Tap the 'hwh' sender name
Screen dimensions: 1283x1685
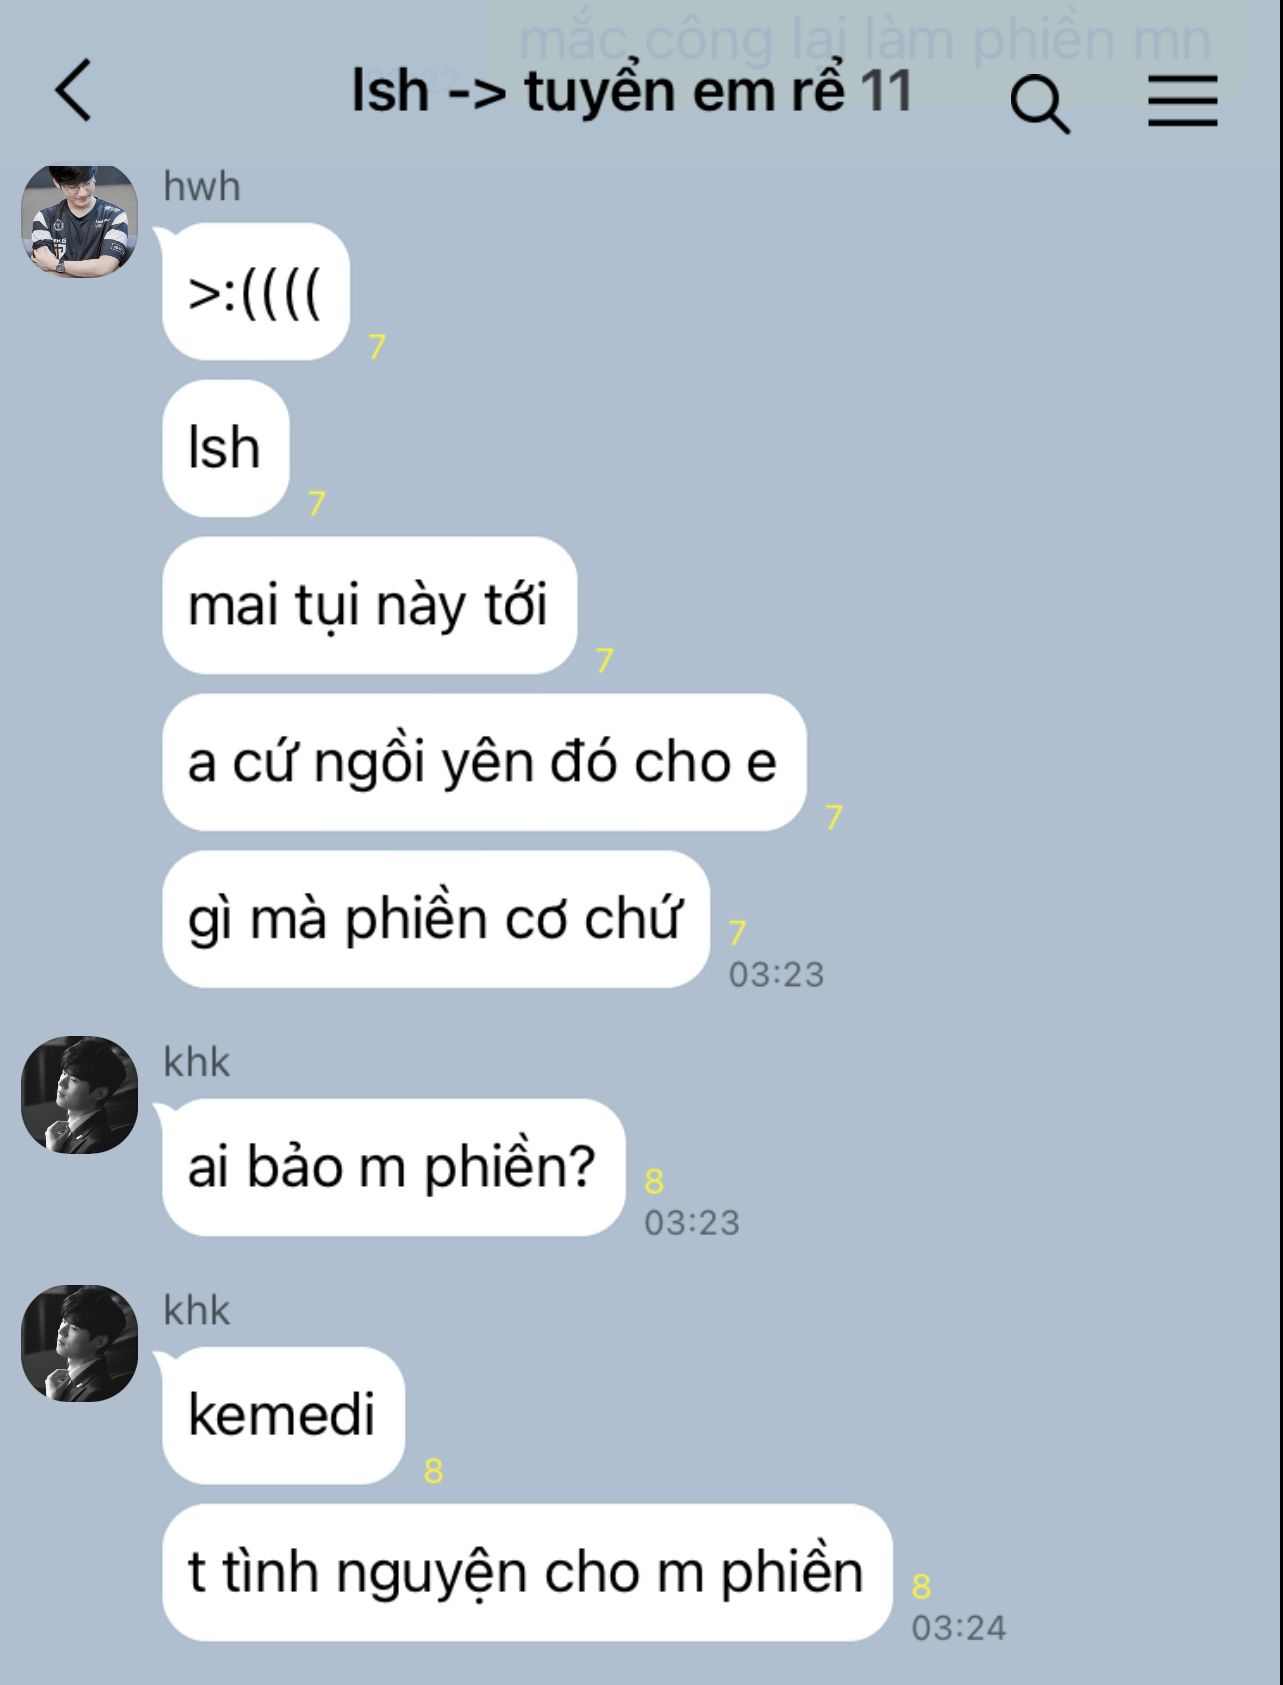coord(202,187)
